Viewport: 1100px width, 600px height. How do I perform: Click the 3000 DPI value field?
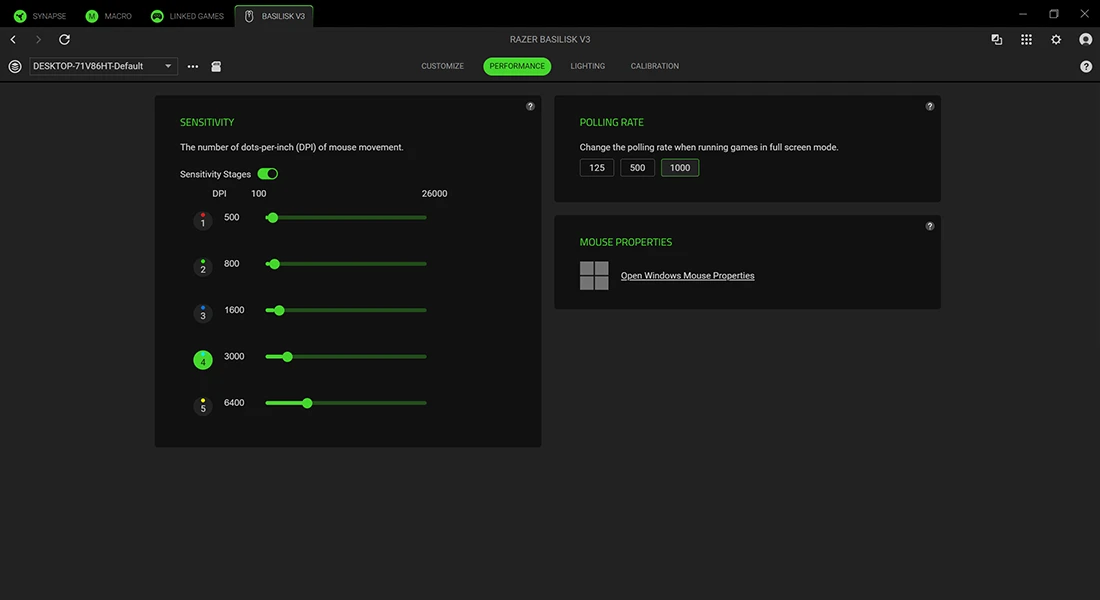click(234, 356)
